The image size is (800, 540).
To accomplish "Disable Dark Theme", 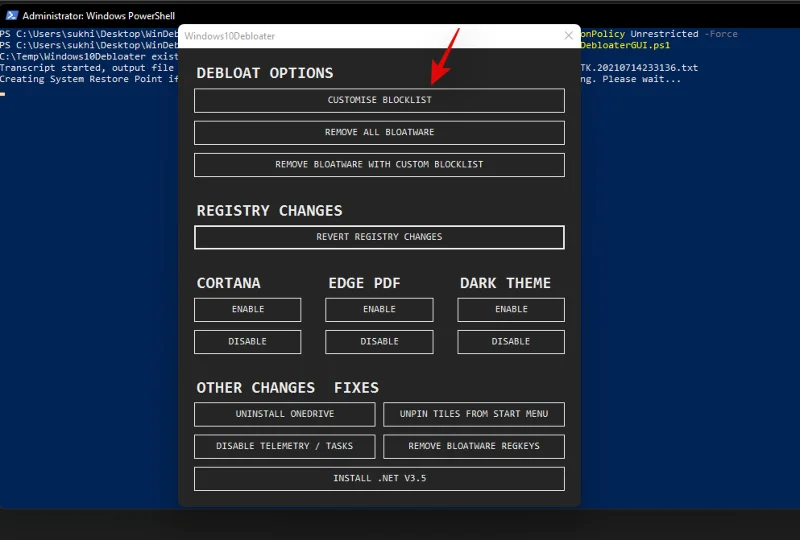I will (511, 342).
